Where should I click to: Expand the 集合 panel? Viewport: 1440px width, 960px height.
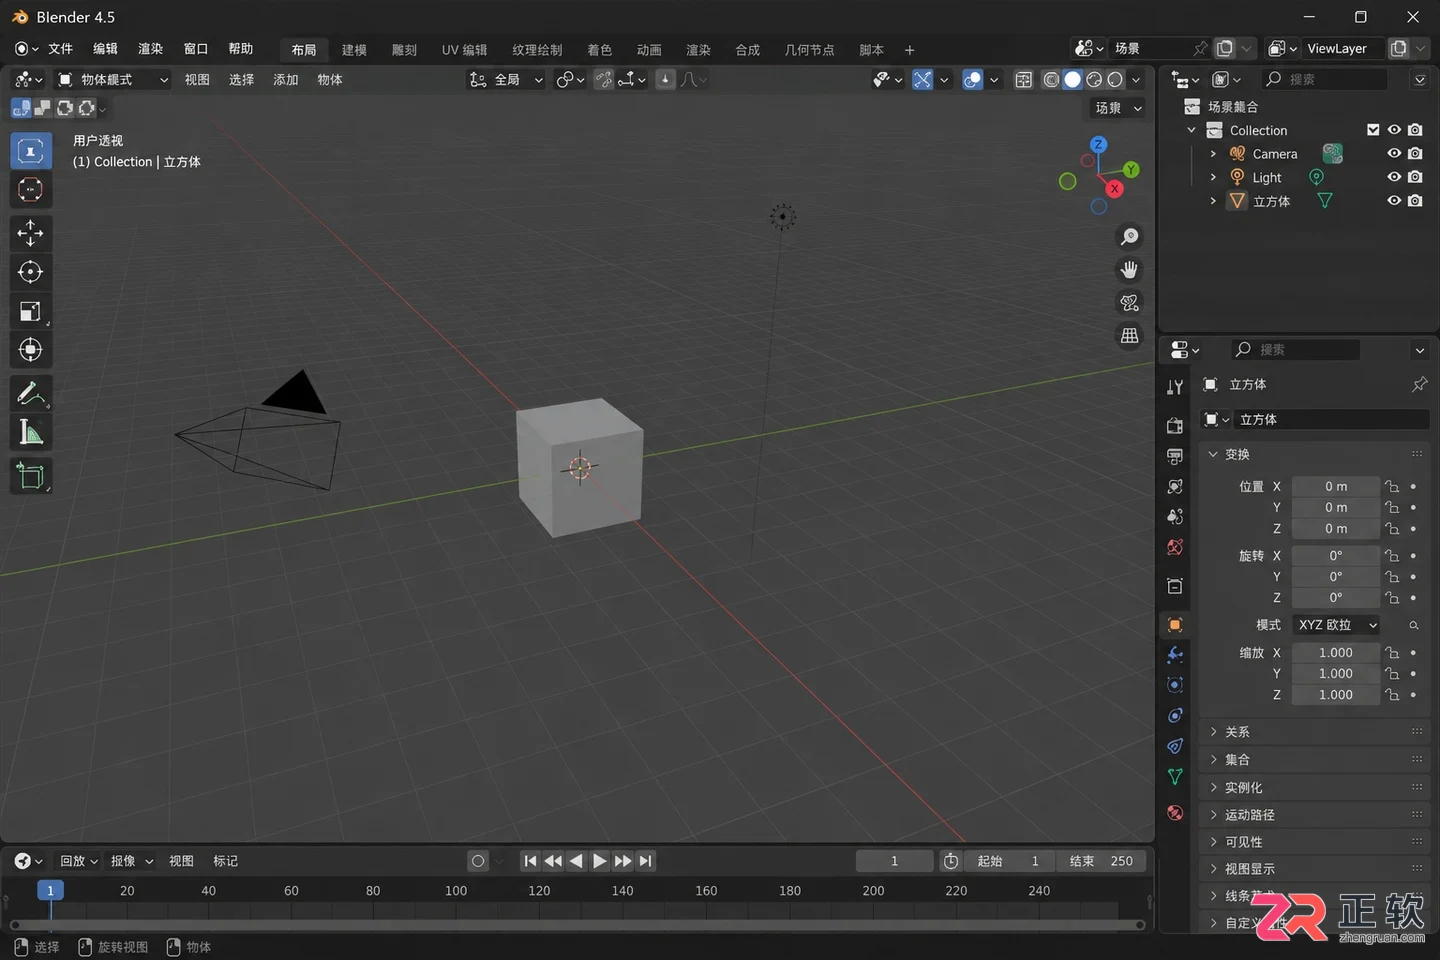click(x=1314, y=760)
